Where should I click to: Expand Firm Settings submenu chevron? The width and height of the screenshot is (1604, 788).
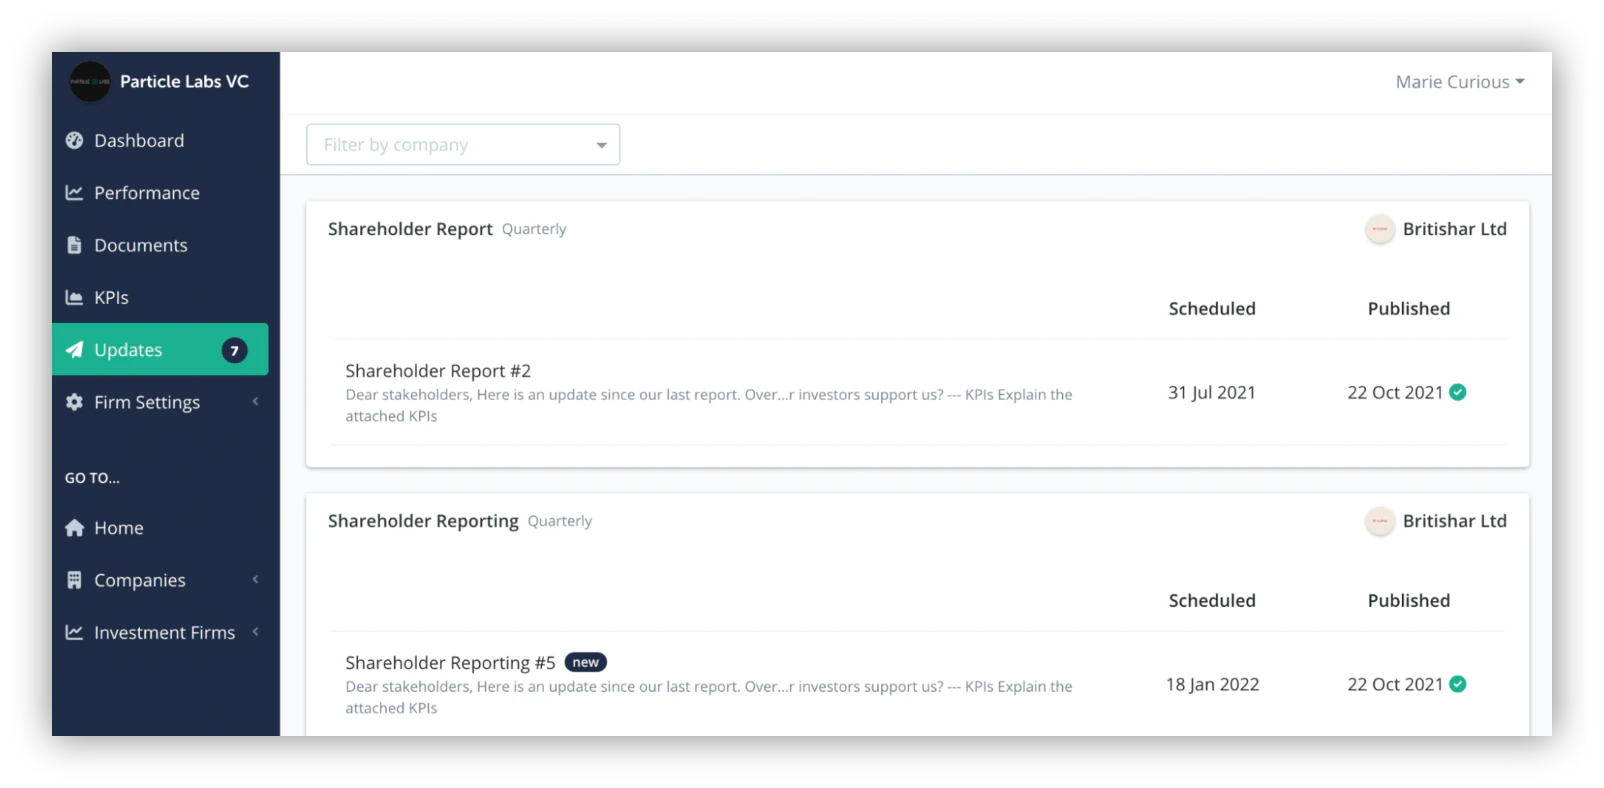tap(255, 401)
